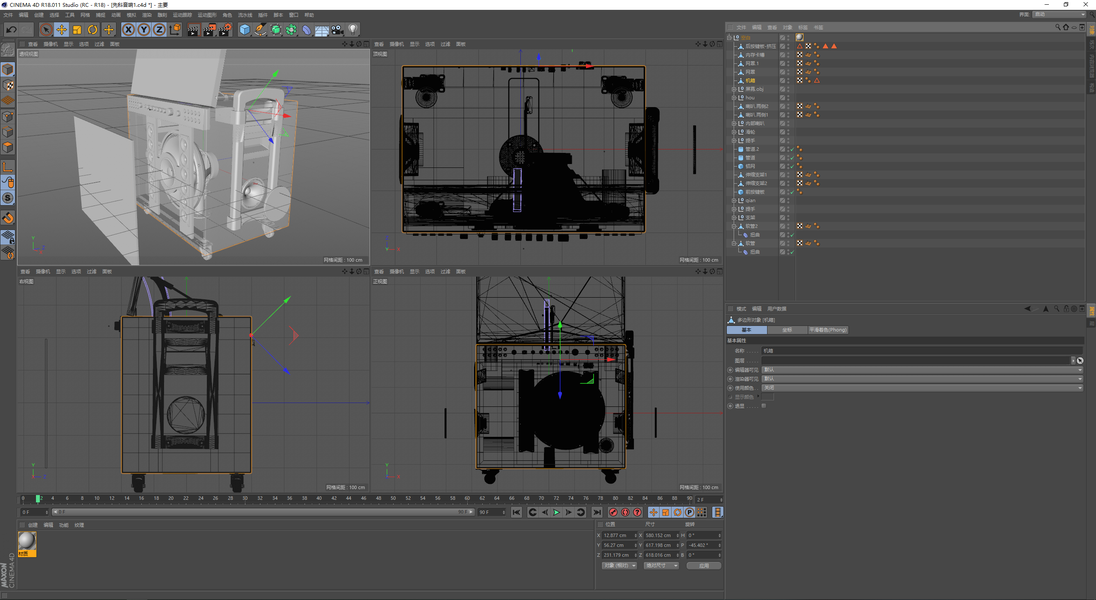This screenshot has width=1096, height=600.
Task: Toggle Z-axis lock
Action: (158, 30)
